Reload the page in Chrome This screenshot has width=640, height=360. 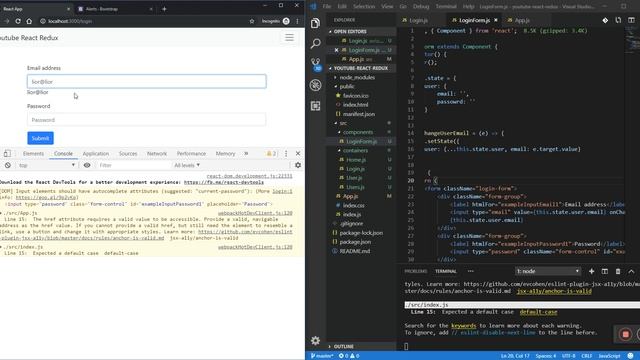pyautogui.click(x=18, y=21)
